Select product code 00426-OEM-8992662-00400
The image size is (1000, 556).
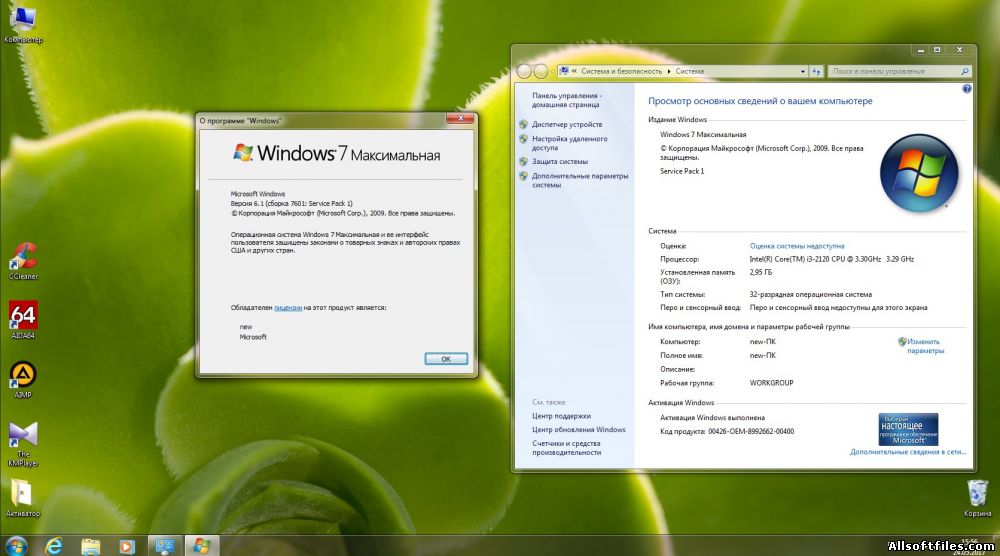751,431
